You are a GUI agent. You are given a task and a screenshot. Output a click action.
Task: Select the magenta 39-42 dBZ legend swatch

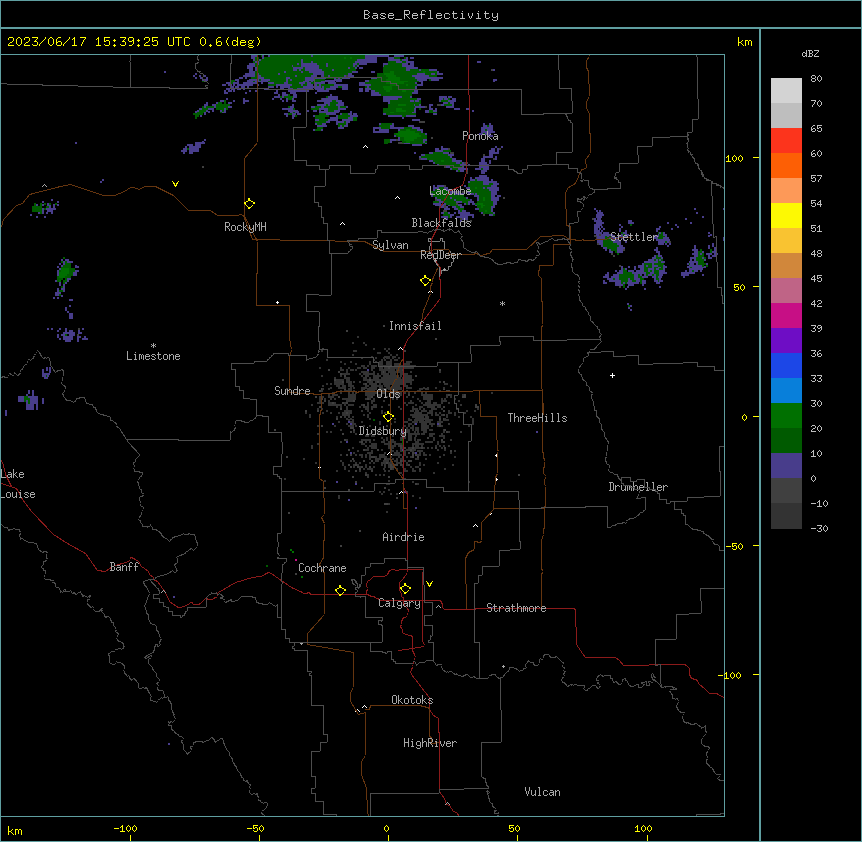[x=786, y=315]
